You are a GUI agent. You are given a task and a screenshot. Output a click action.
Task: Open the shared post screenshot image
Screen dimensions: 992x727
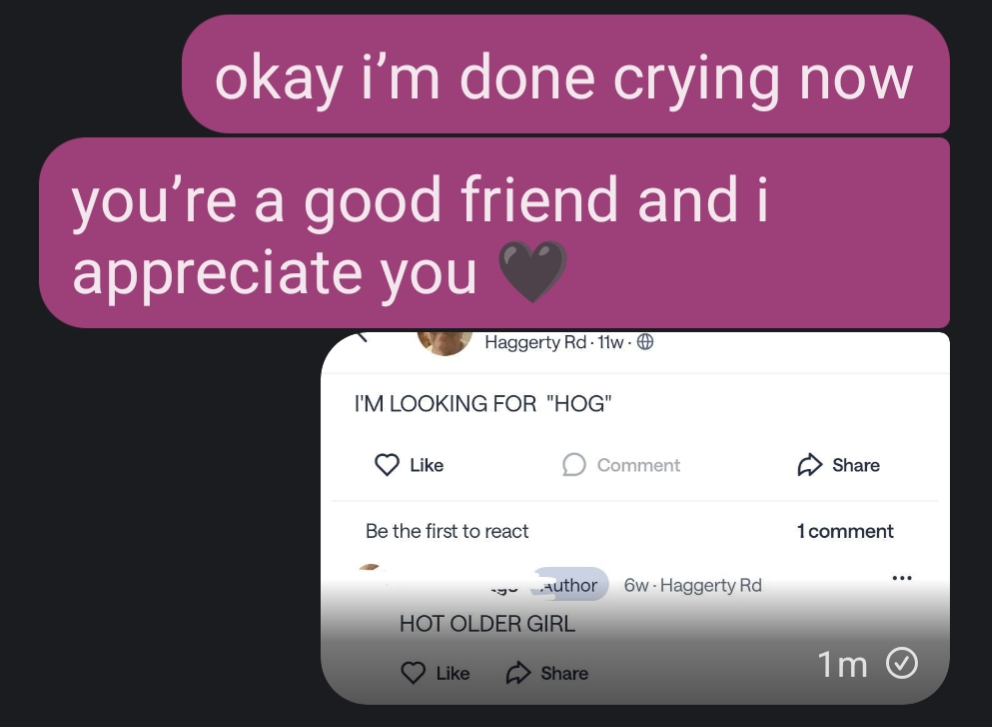point(635,518)
